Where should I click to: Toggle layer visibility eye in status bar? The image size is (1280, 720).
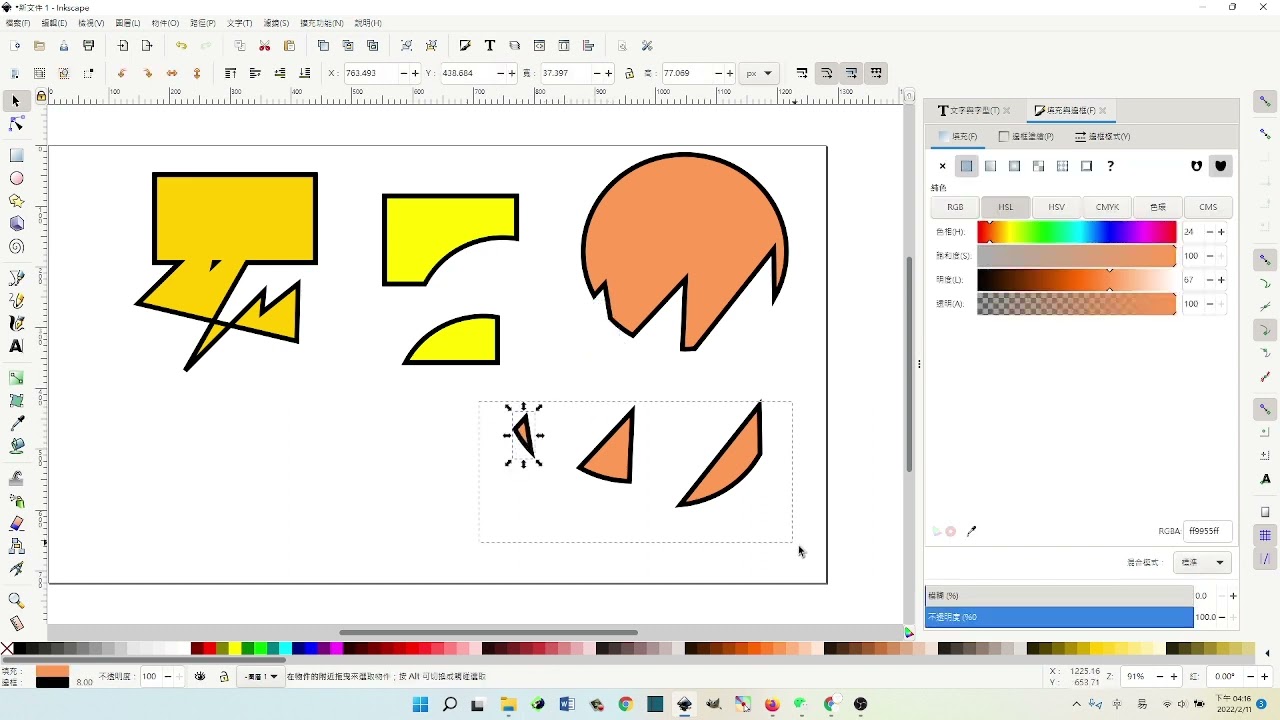200,677
